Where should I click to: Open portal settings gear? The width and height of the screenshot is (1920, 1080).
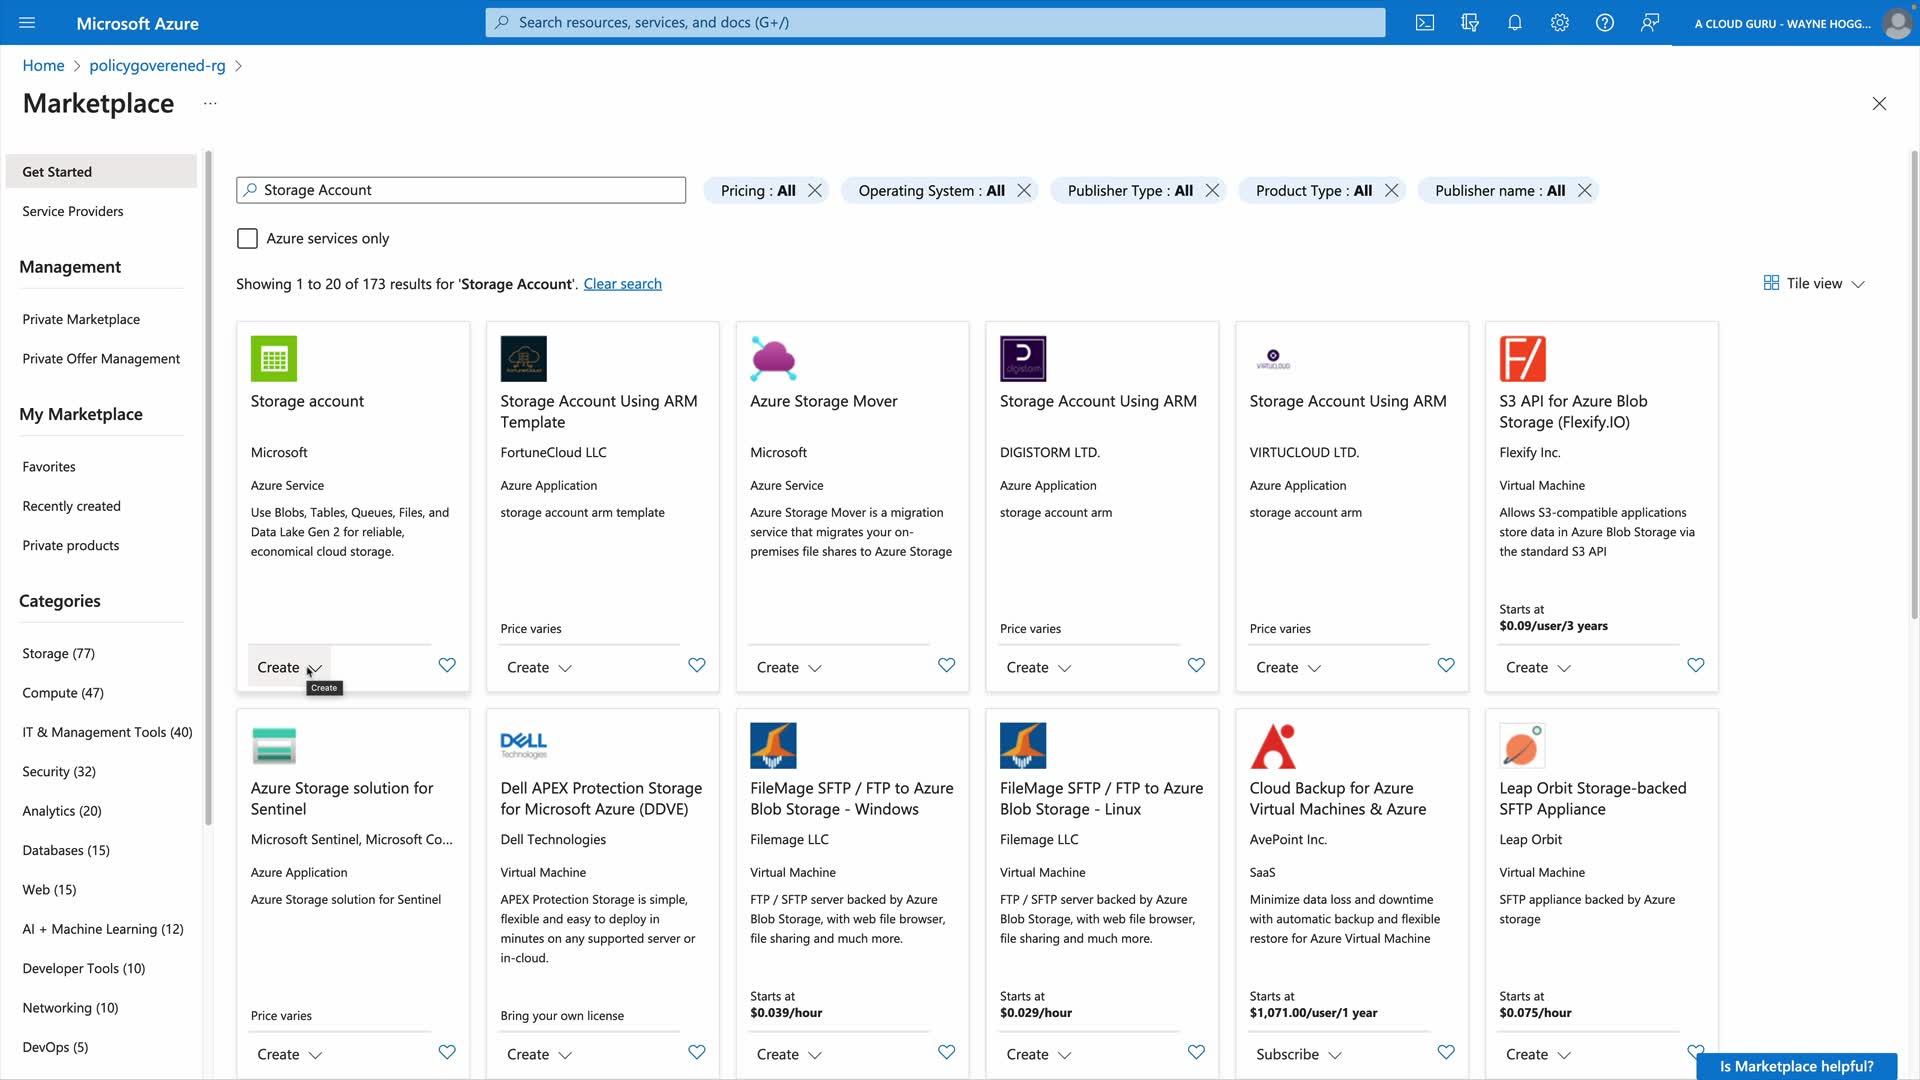pyautogui.click(x=1560, y=23)
